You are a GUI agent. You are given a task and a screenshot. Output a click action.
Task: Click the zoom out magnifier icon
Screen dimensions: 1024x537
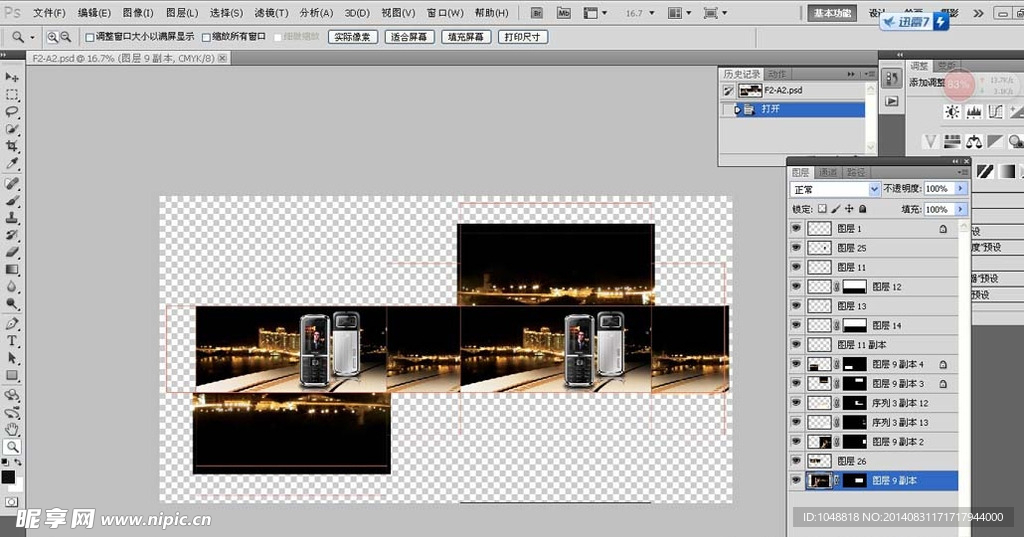tap(66, 37)
